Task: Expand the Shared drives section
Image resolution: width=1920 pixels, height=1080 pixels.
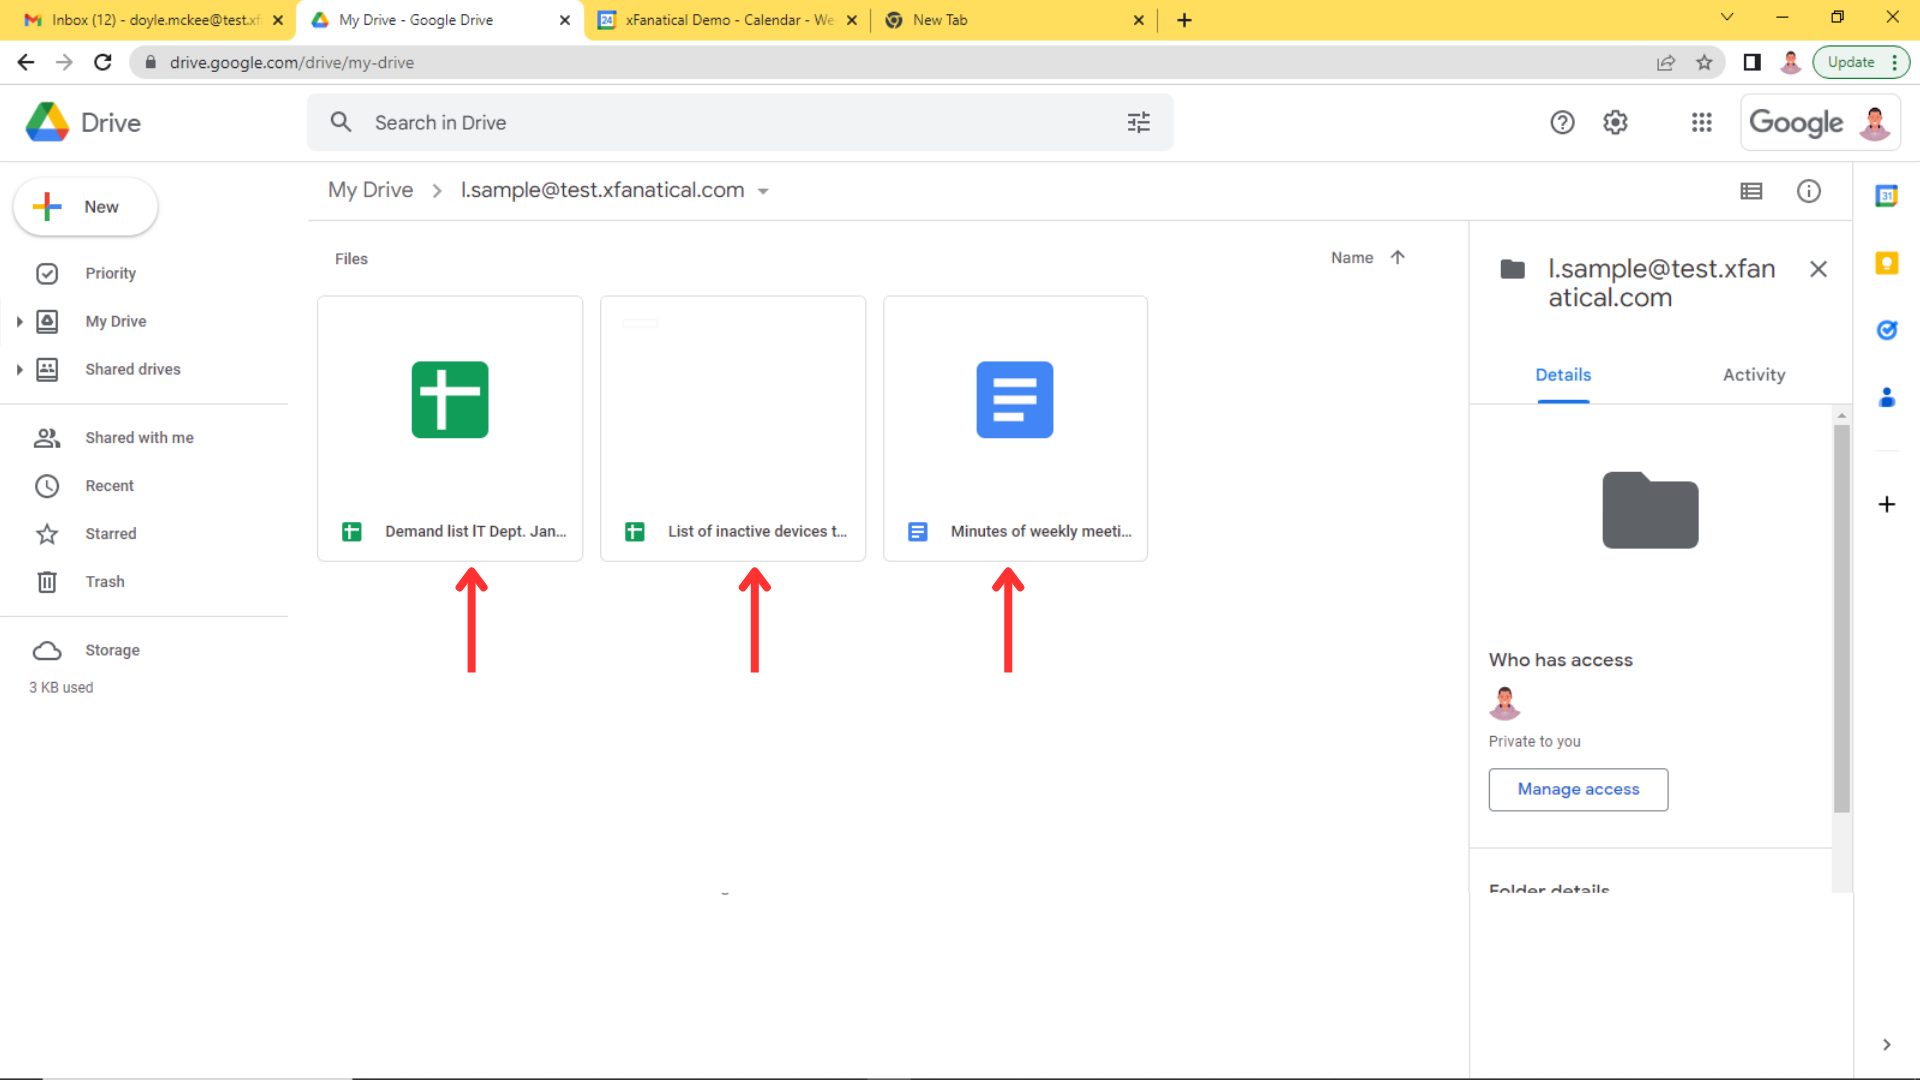Action: [19, 369]
